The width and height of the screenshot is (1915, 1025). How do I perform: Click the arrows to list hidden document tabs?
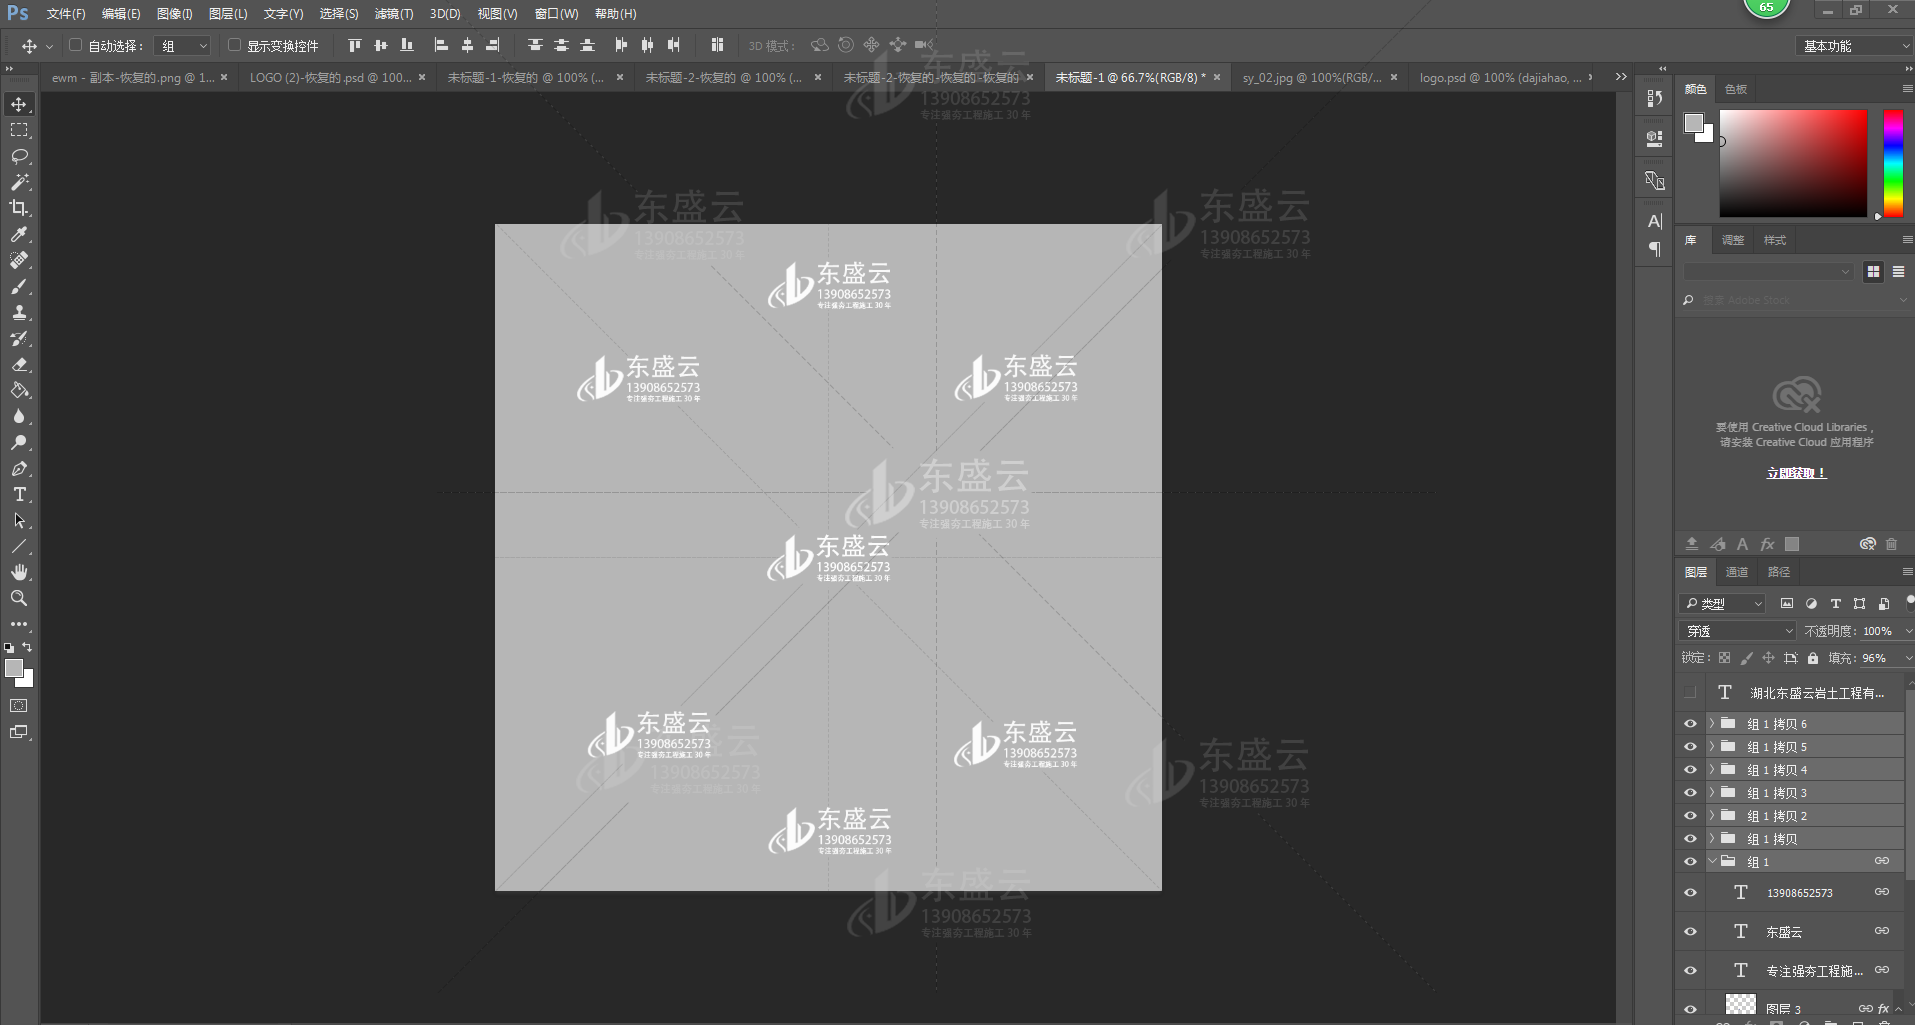[x=1619, y=75]
